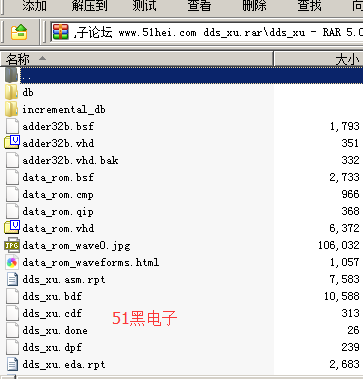
Task: Click the RAR archive icon in address bar
Action: [61, 32]
